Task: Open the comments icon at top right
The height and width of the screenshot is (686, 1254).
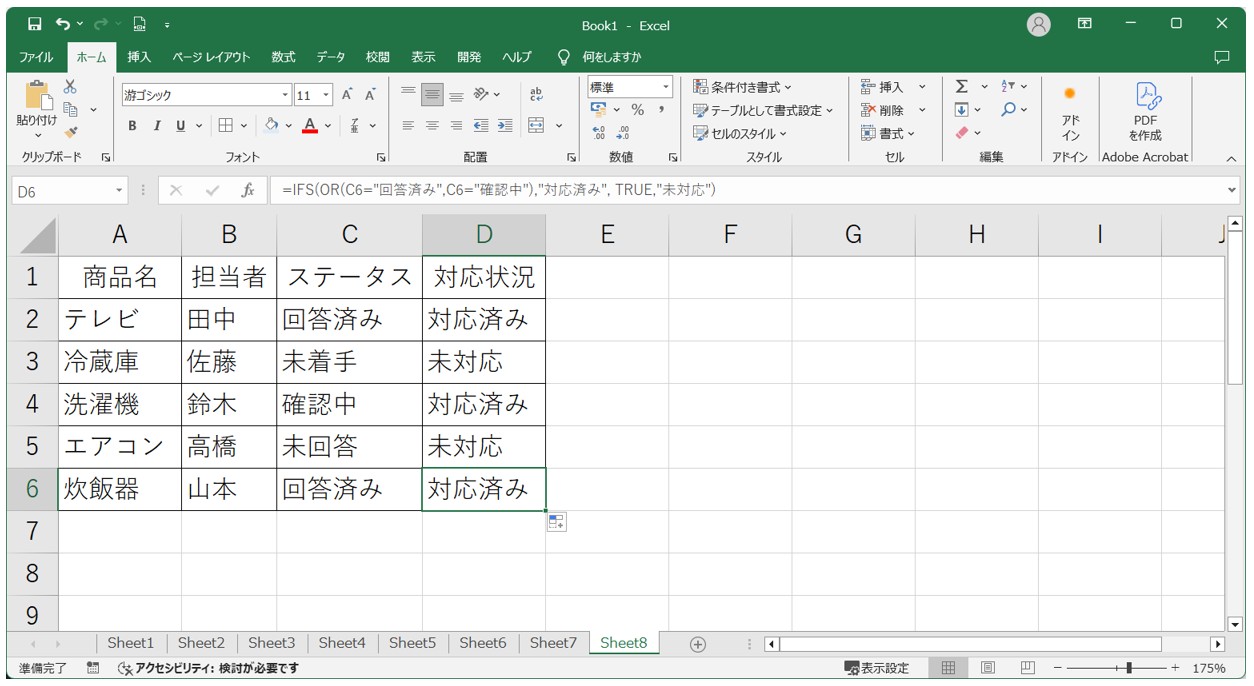Action: coord(1221,57)
